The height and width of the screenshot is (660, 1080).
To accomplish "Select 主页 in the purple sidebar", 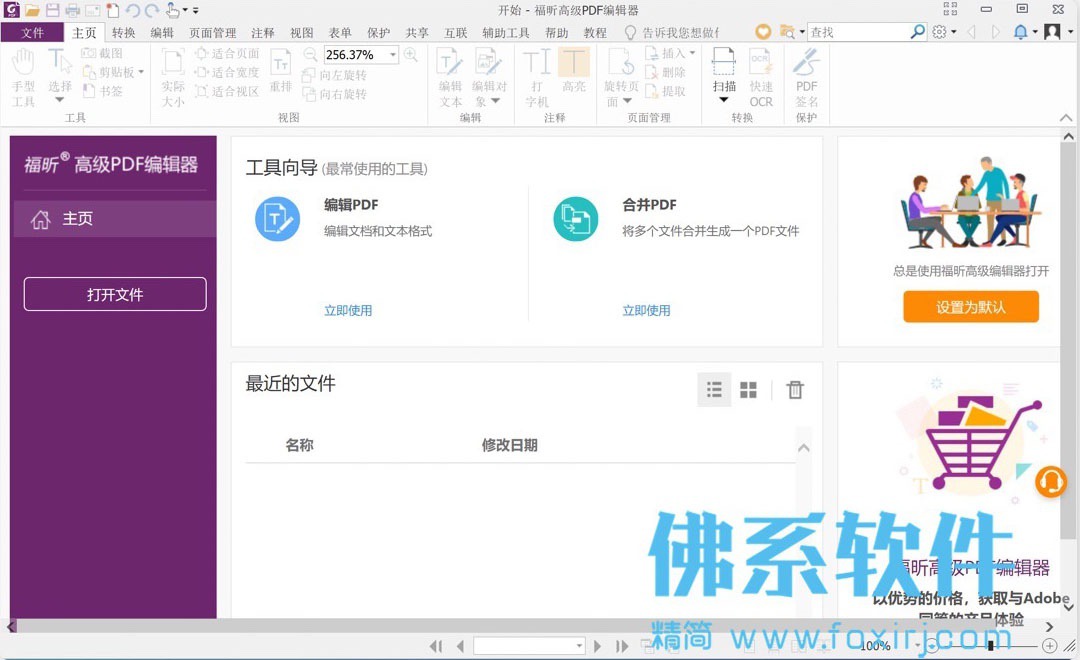I will tap(115, 219).
